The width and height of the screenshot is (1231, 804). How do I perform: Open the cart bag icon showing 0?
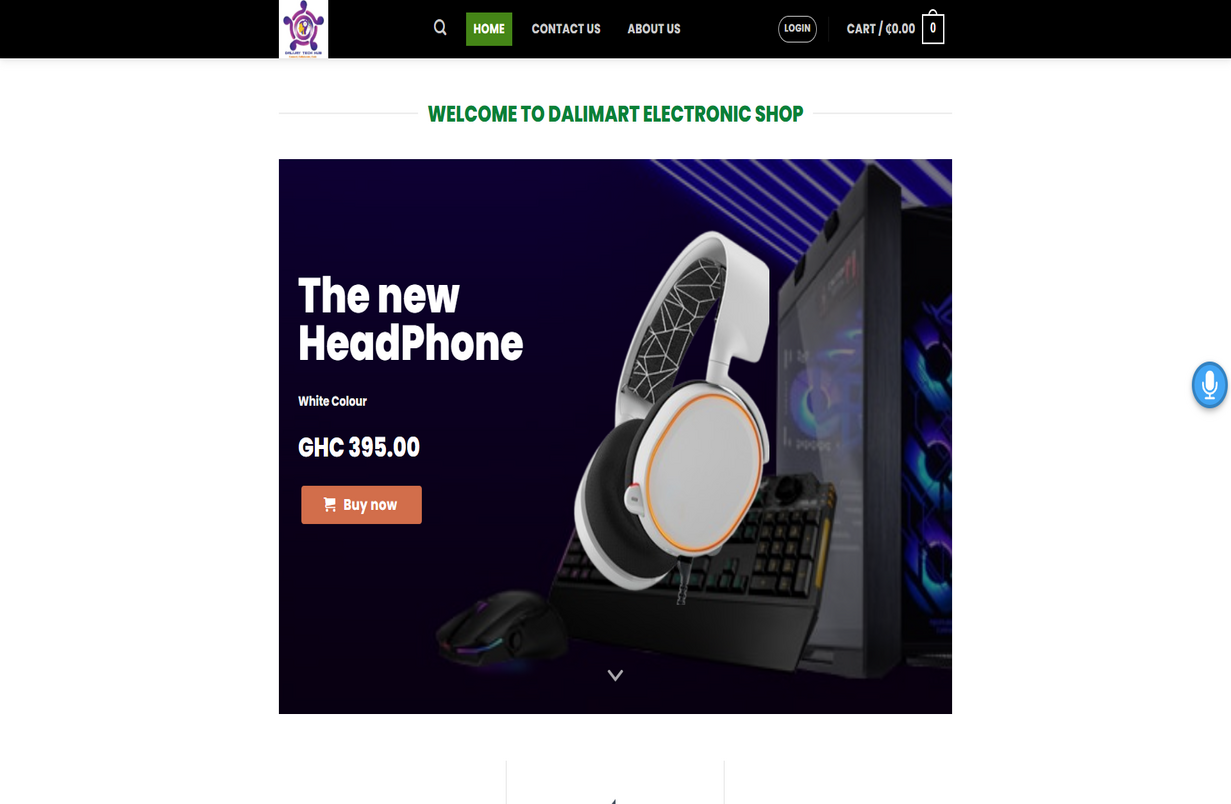pyautogui.click(x=933, y=28)
